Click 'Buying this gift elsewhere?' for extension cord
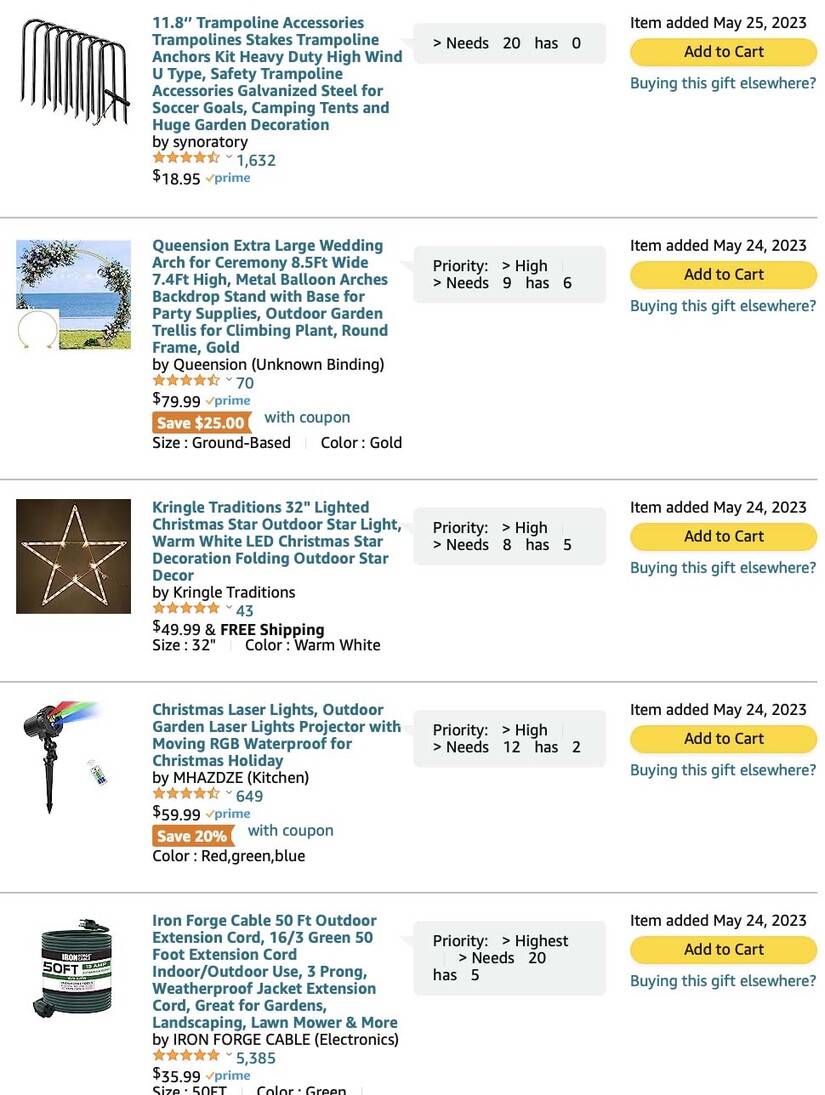Screen dimensions: 825x1095 point(723,981)
